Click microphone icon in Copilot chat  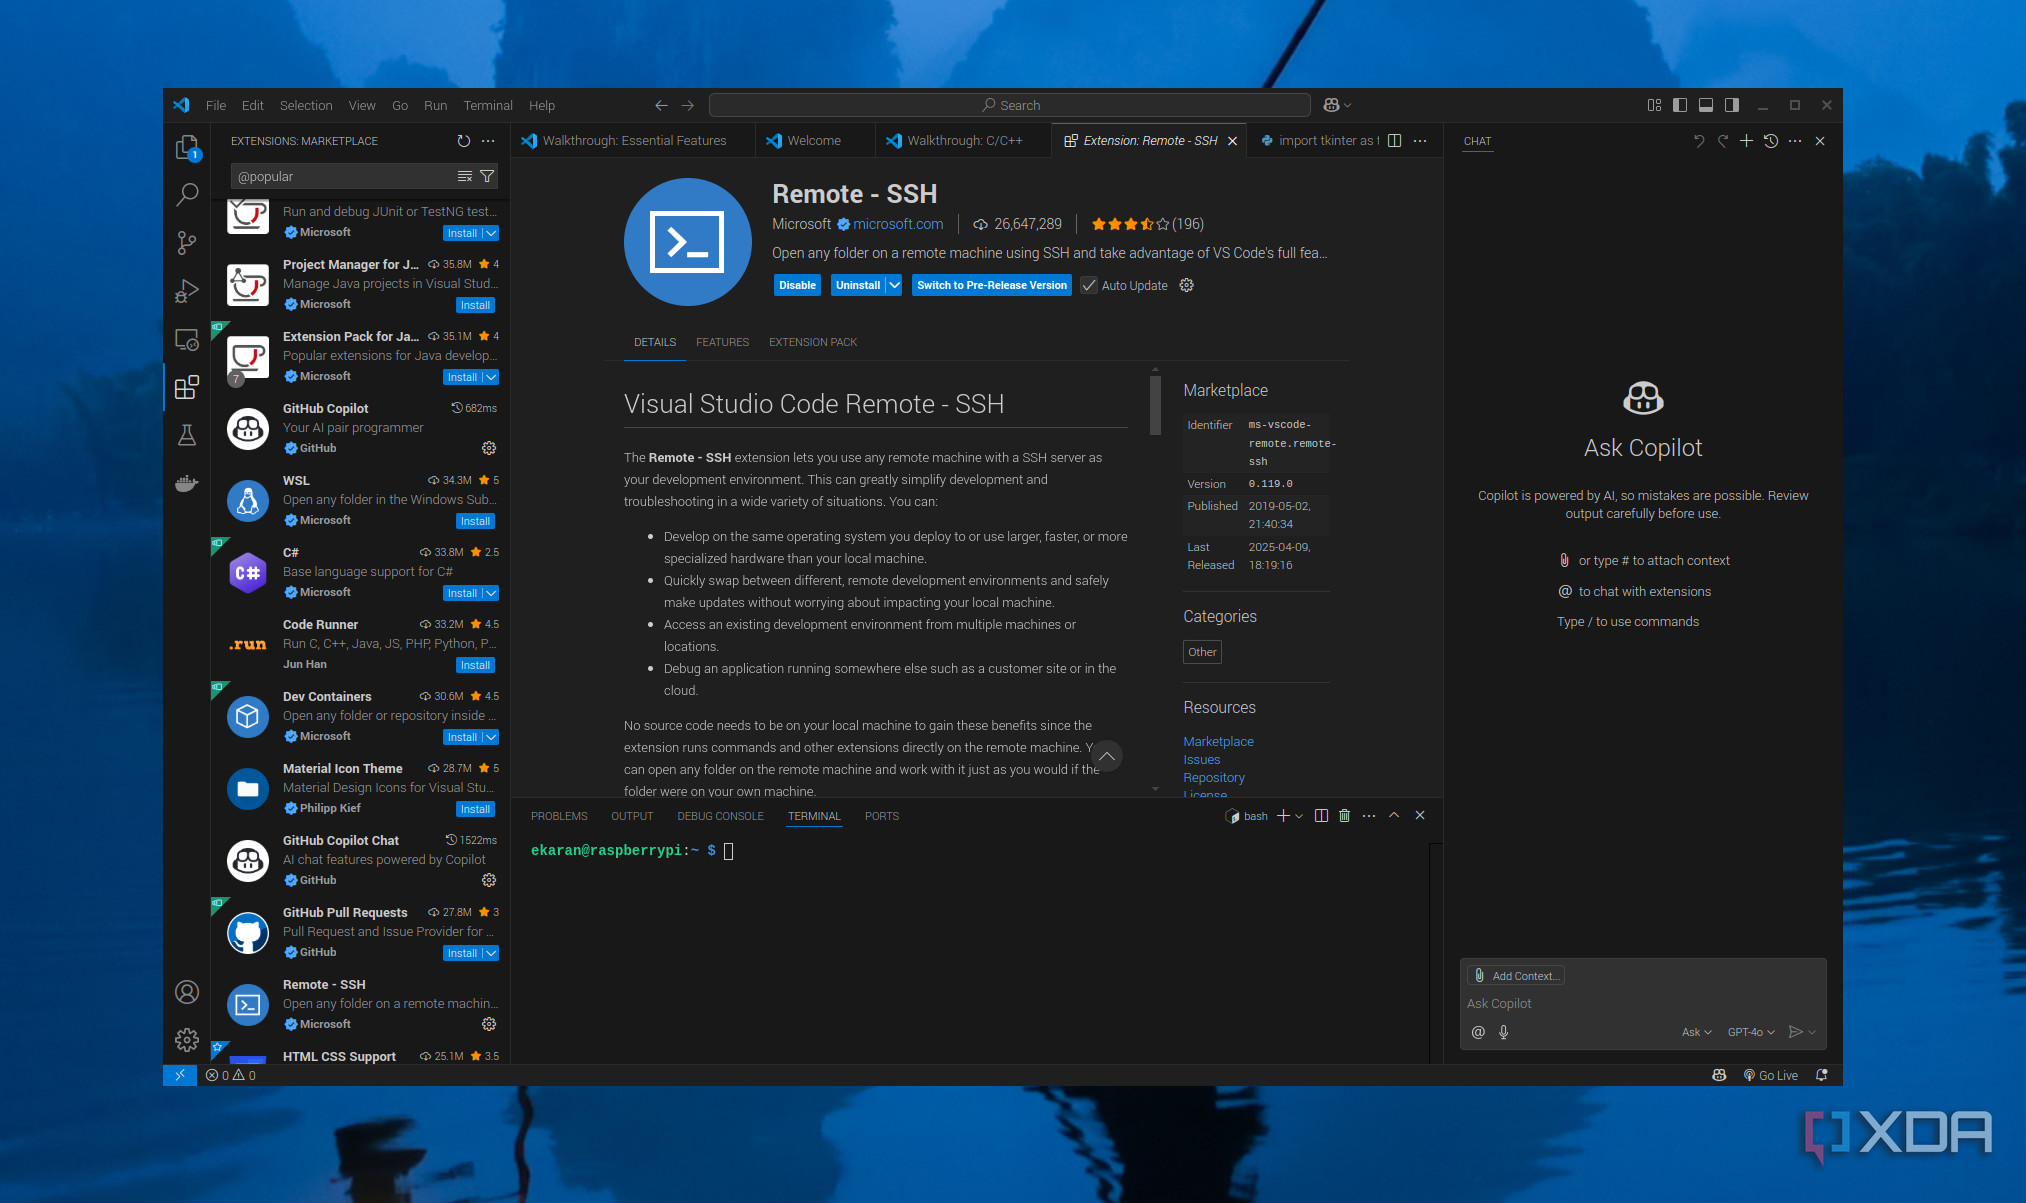click(x=1503, y=1032)
